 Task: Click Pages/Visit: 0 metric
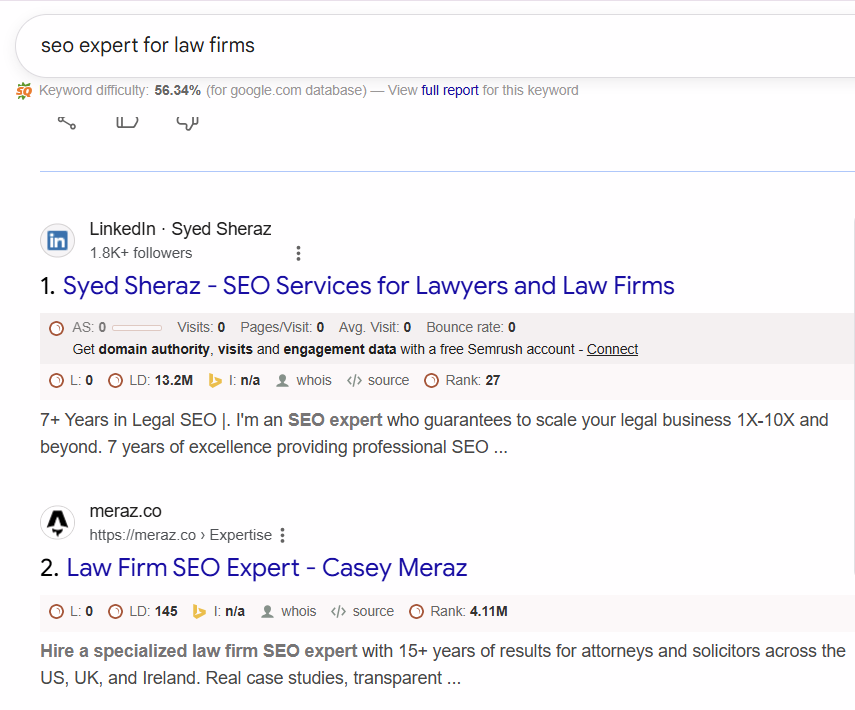[x=282, y=327]
